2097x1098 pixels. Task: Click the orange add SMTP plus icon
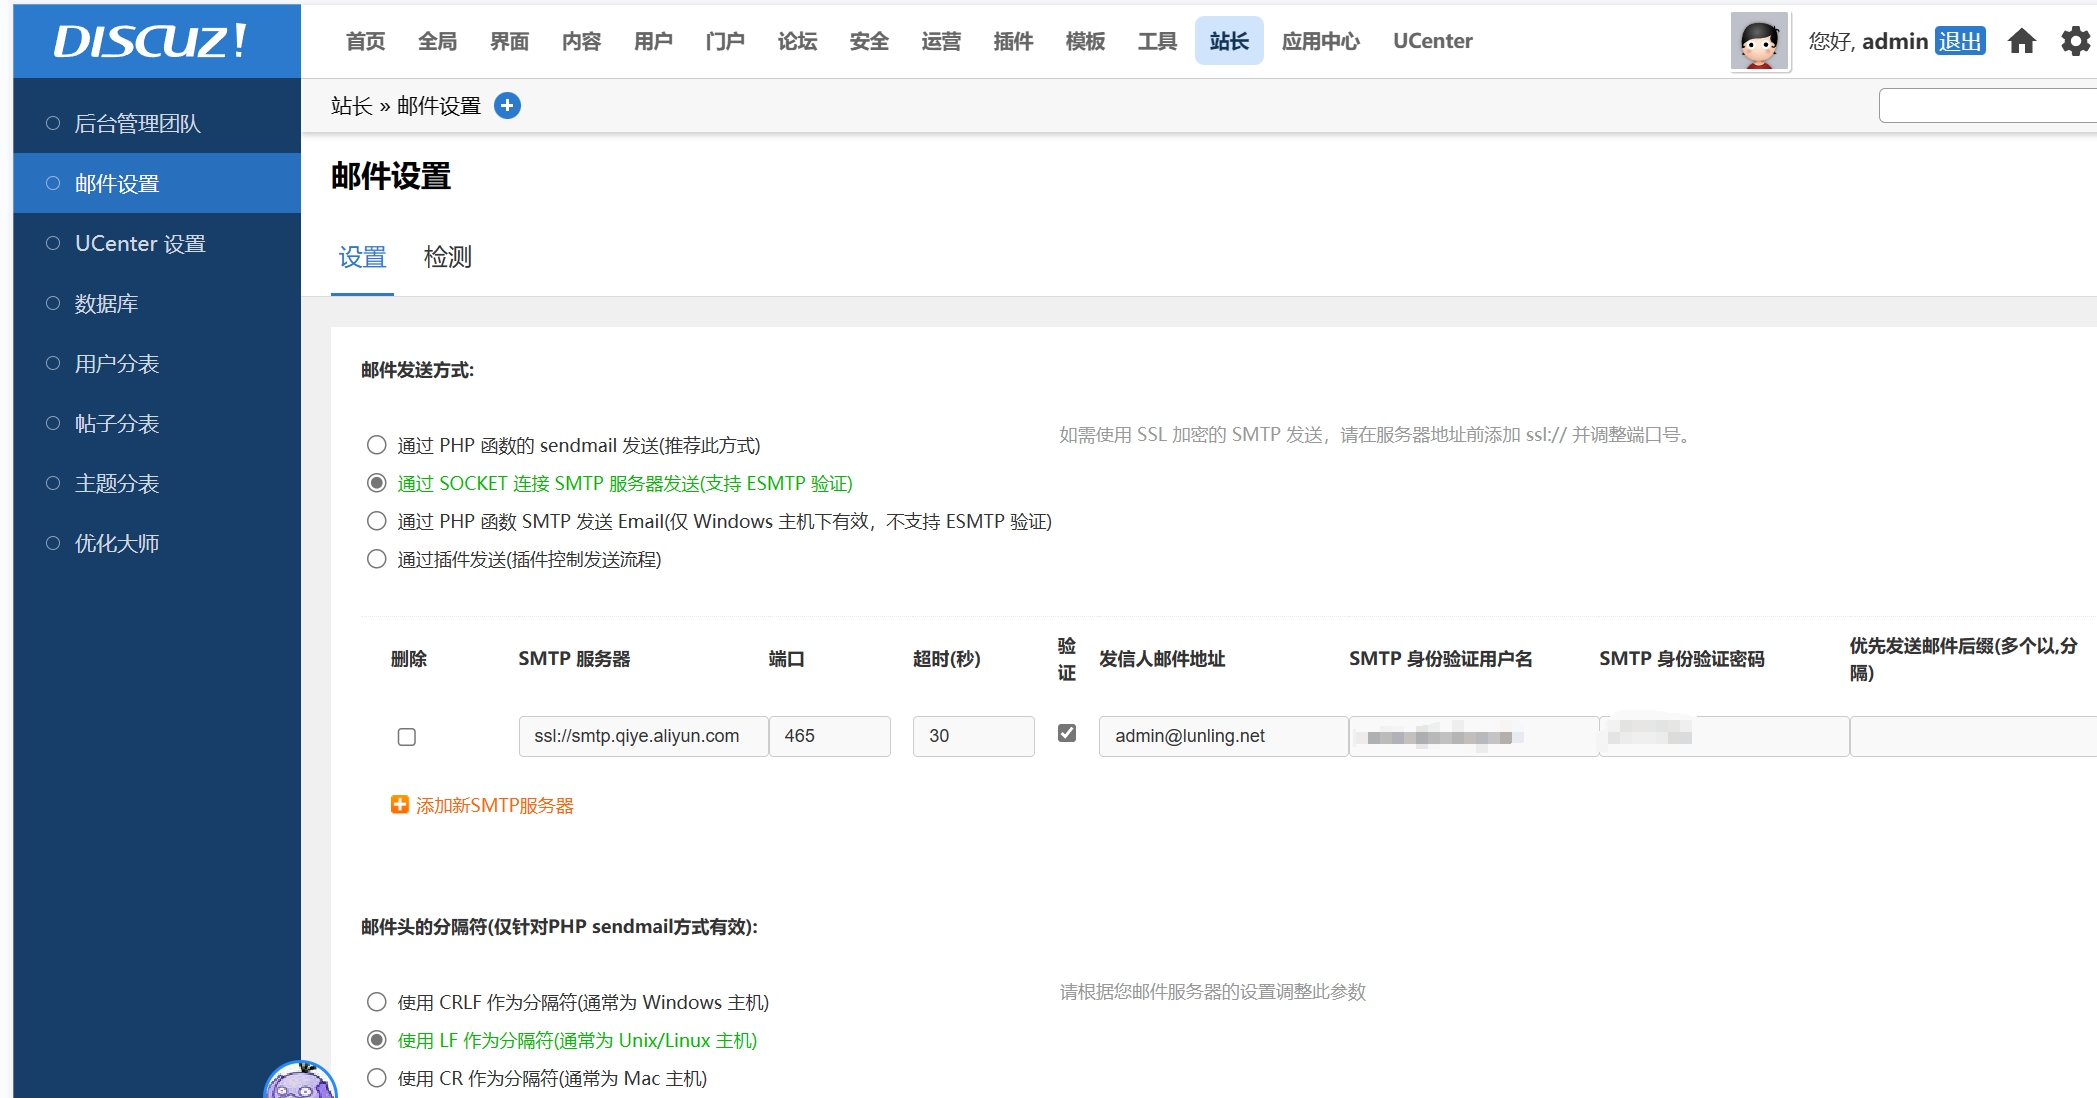coord(400,805)
